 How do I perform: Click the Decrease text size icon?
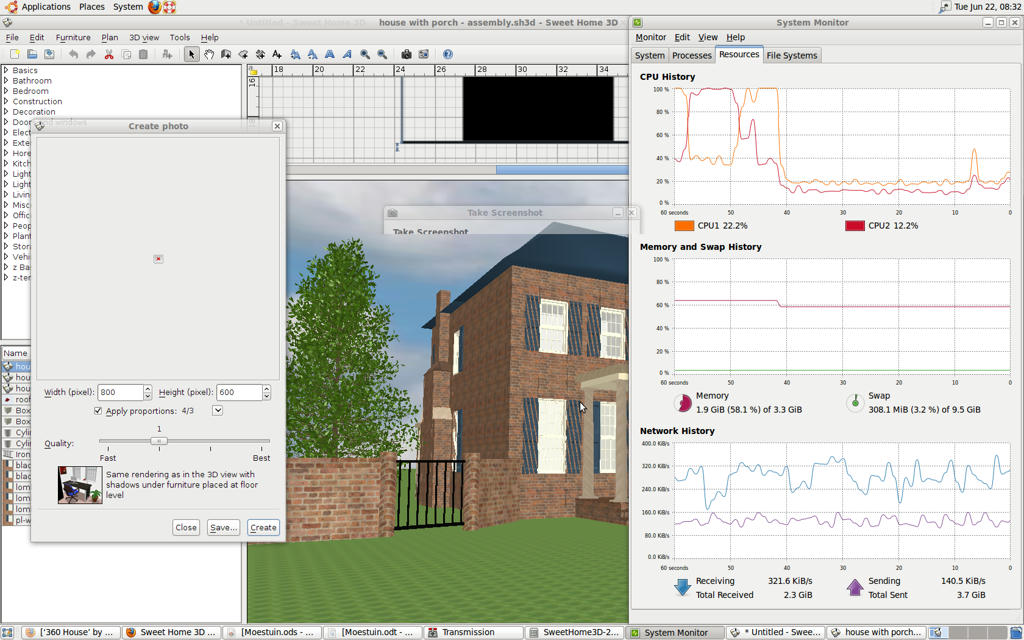[x=312, y=54]
